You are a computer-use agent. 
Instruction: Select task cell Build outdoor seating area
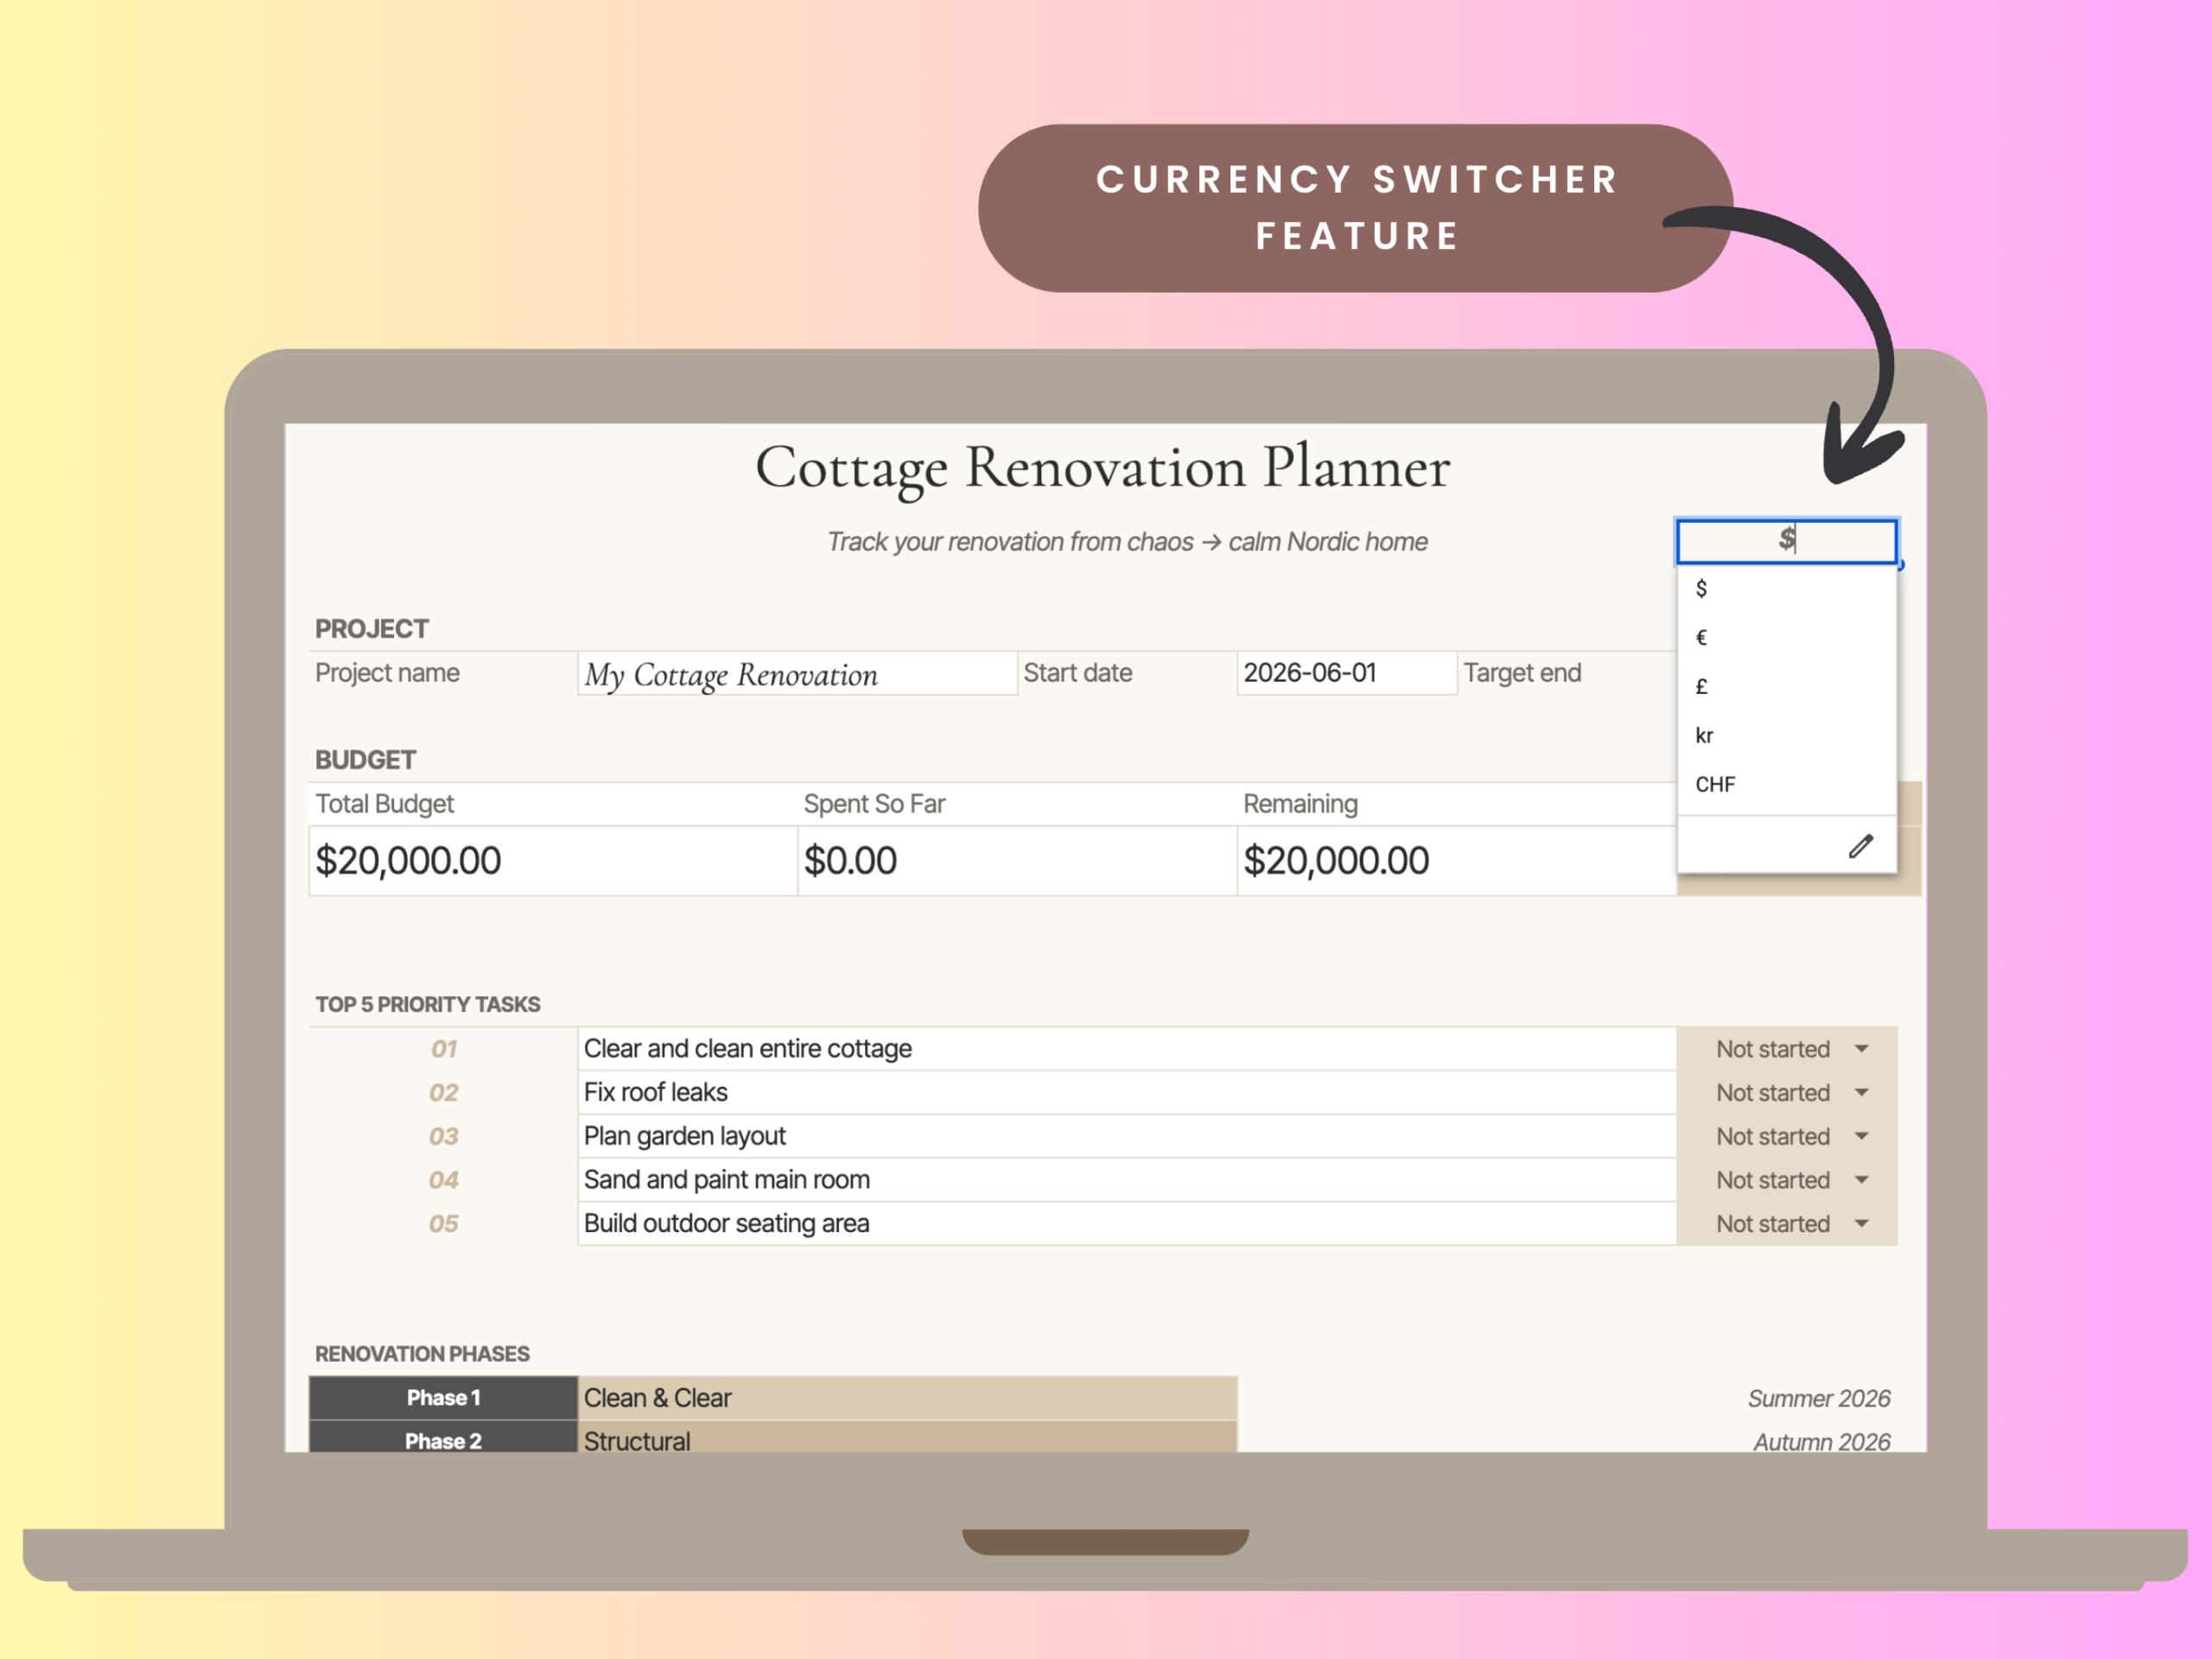coord(1127,1224)
